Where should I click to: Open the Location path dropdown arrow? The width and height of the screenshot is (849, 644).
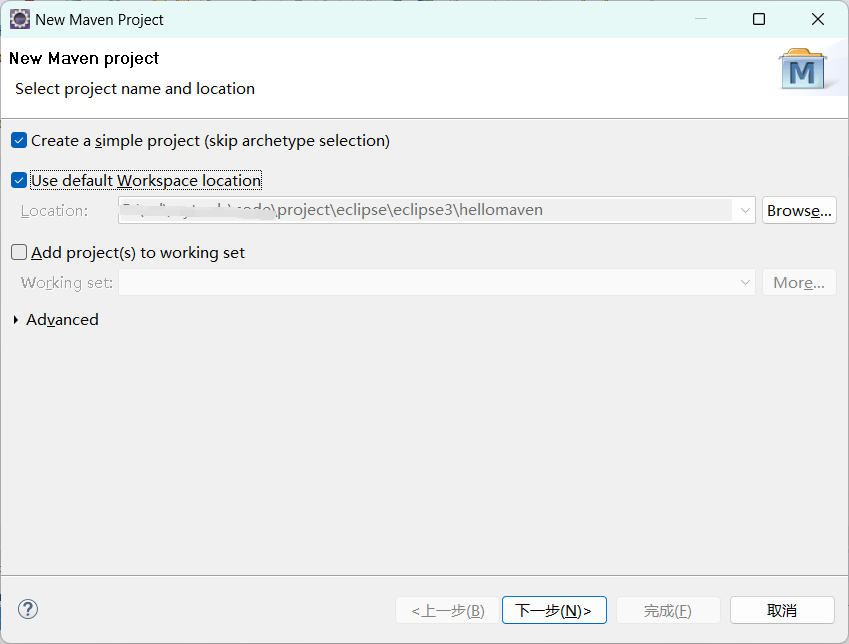(744, 210)
